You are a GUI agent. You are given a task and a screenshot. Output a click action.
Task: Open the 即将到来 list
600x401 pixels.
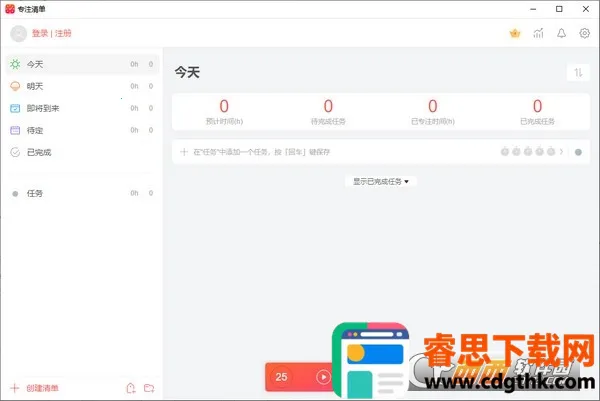(x=43, y=108)
